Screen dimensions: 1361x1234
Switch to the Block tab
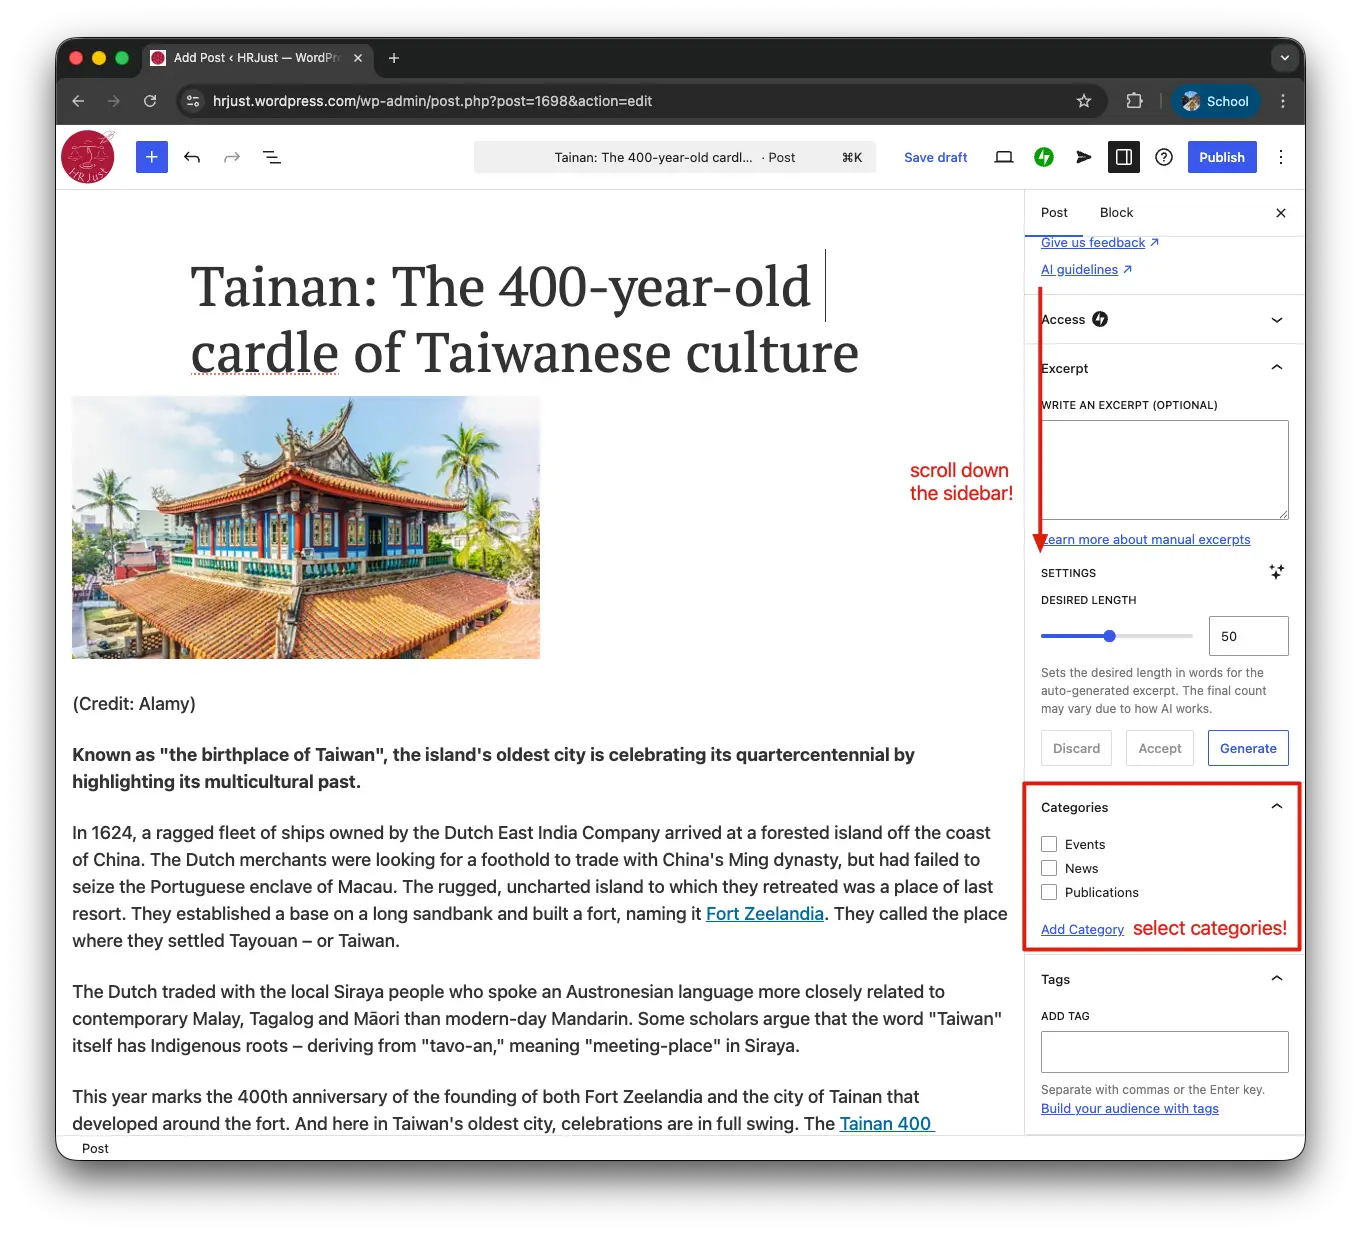click(1116, 212)
